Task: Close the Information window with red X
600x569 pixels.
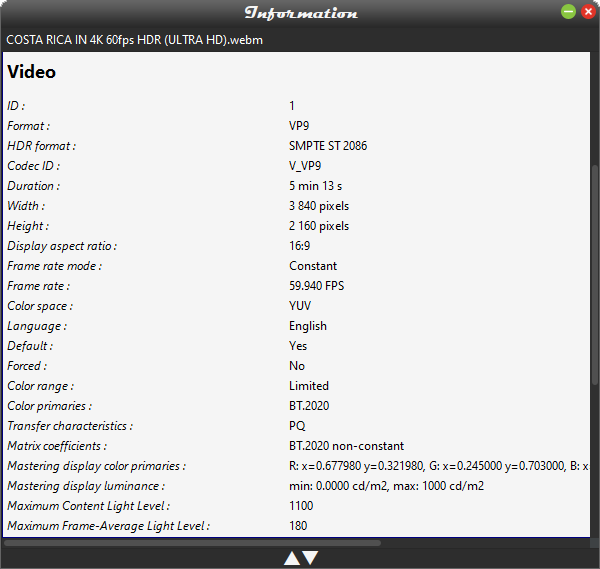Action: (x=589, y=11)
